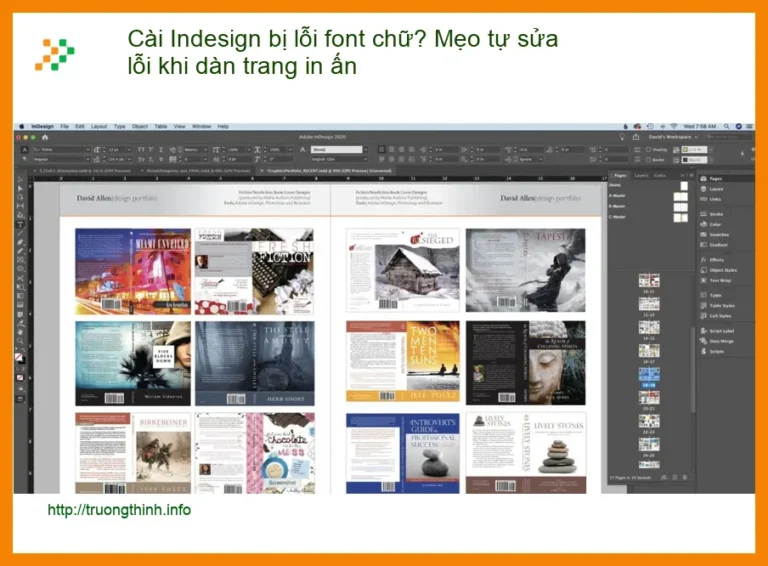This screenshot has height=566, width=768.
Task: Click the Home icon in title bar
Action: point(45,138)
